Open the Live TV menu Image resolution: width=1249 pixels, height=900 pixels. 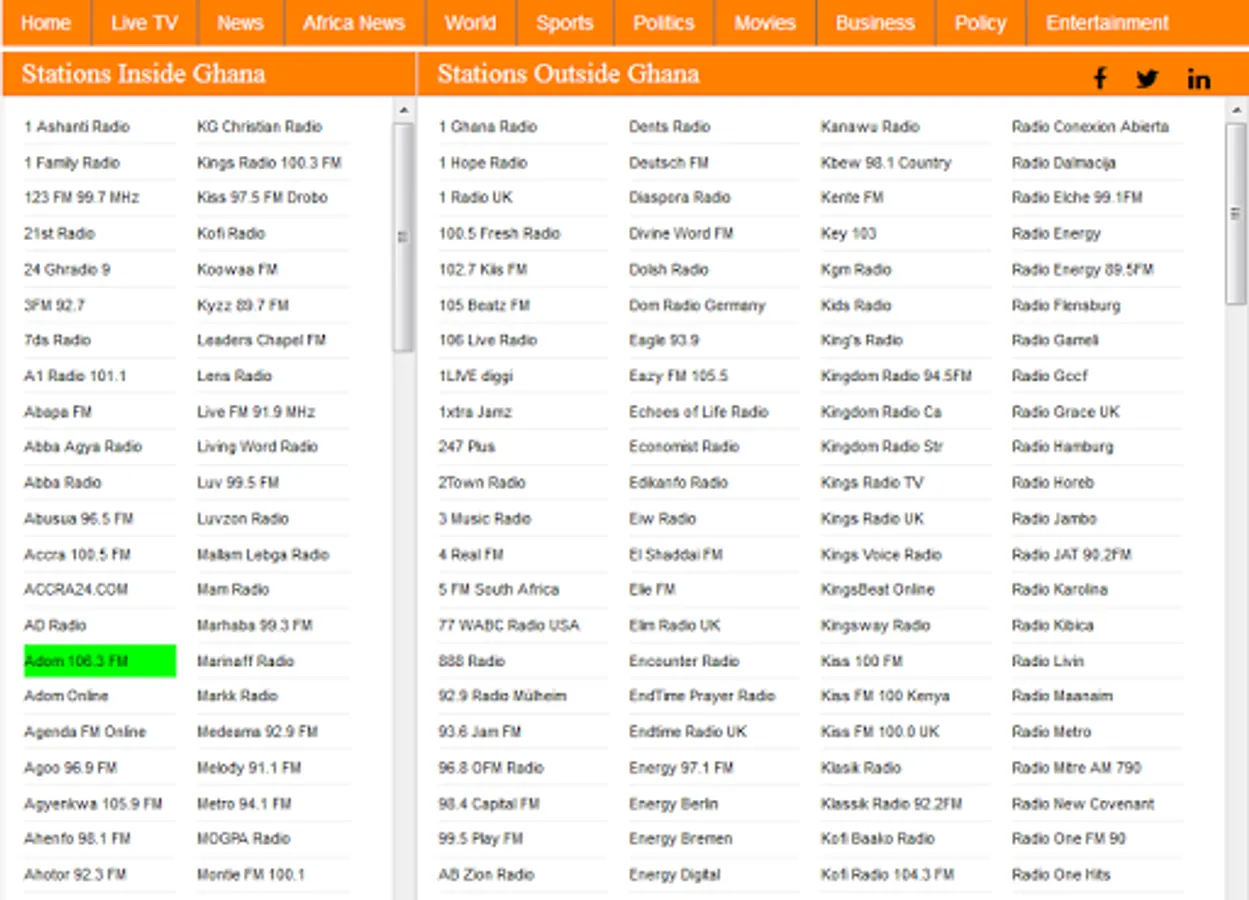(144, 23)
